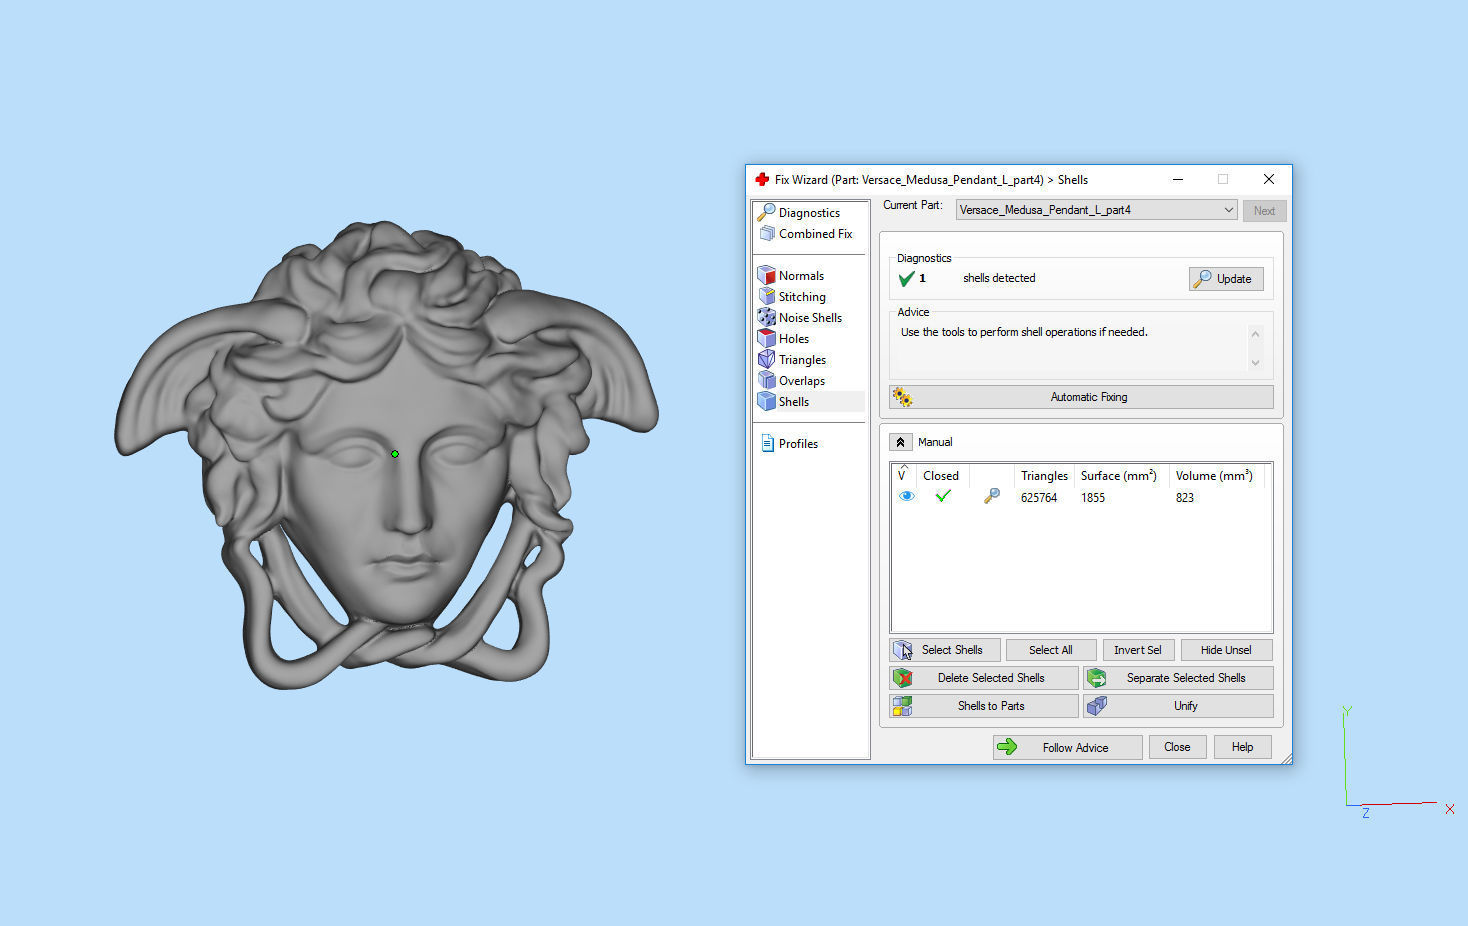Click the Select Shells button
This screenshot has width=1468, height=926.
[944, 650]
